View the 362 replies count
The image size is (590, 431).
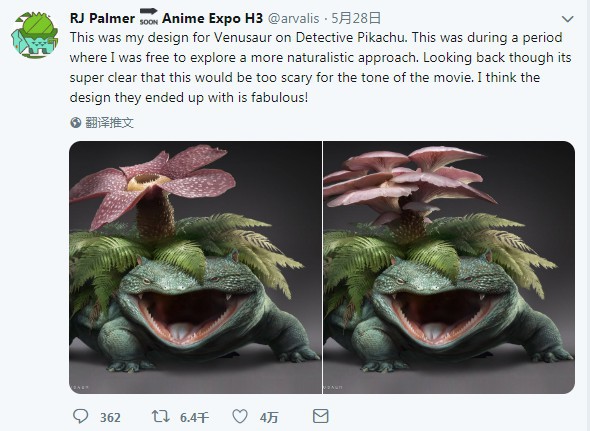(110, 417)
